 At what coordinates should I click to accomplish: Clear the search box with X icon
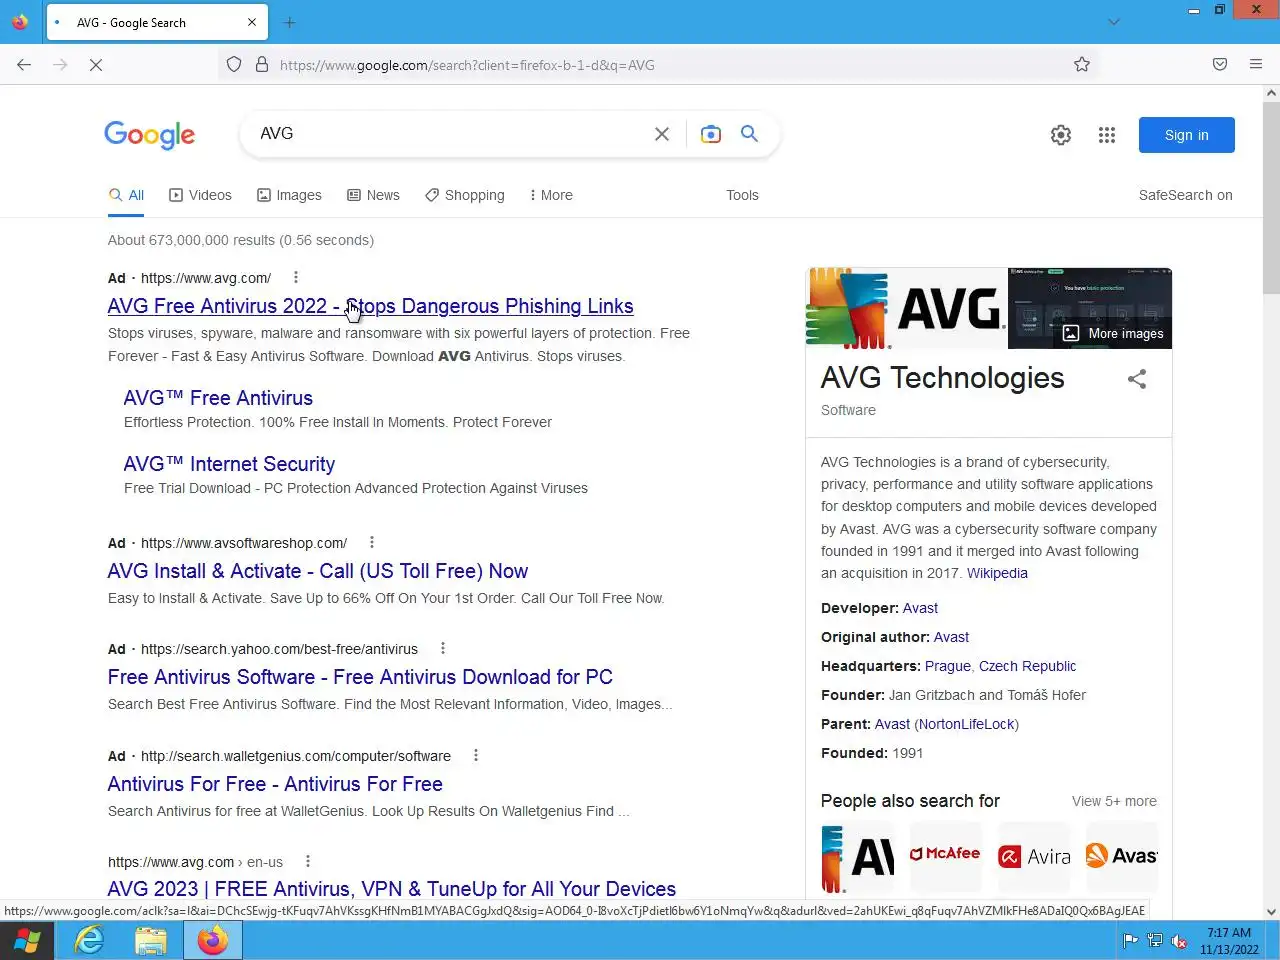pyautogui.click(x=662, y=134)
